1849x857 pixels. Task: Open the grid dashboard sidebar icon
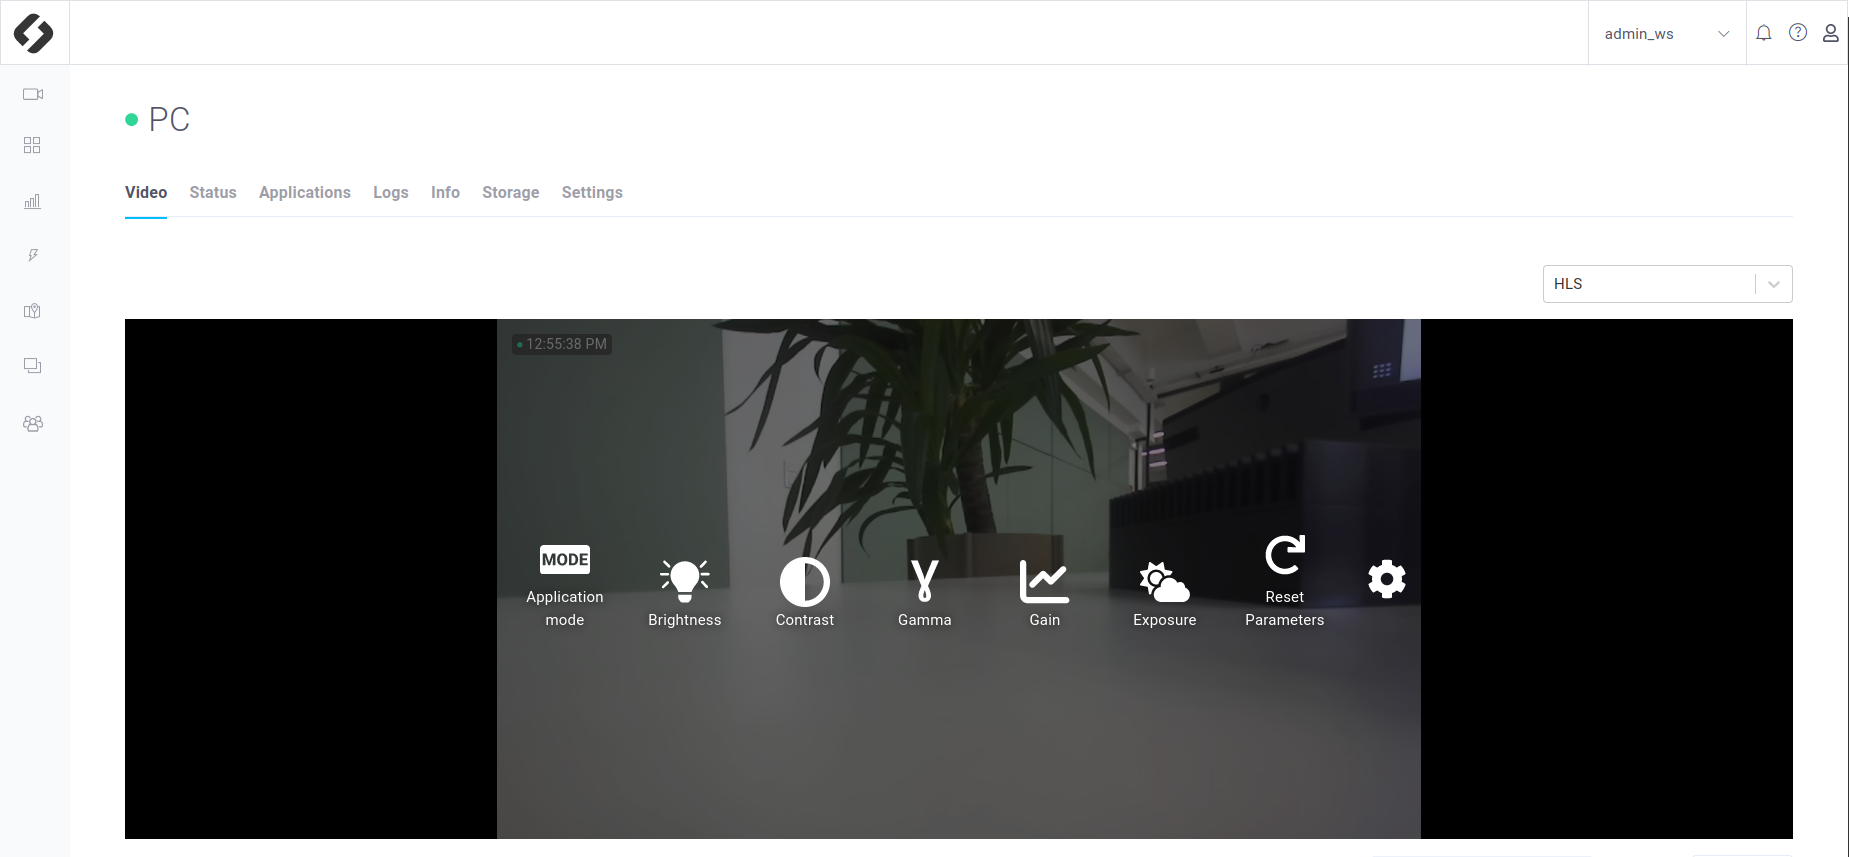click(x=32, y=146)
